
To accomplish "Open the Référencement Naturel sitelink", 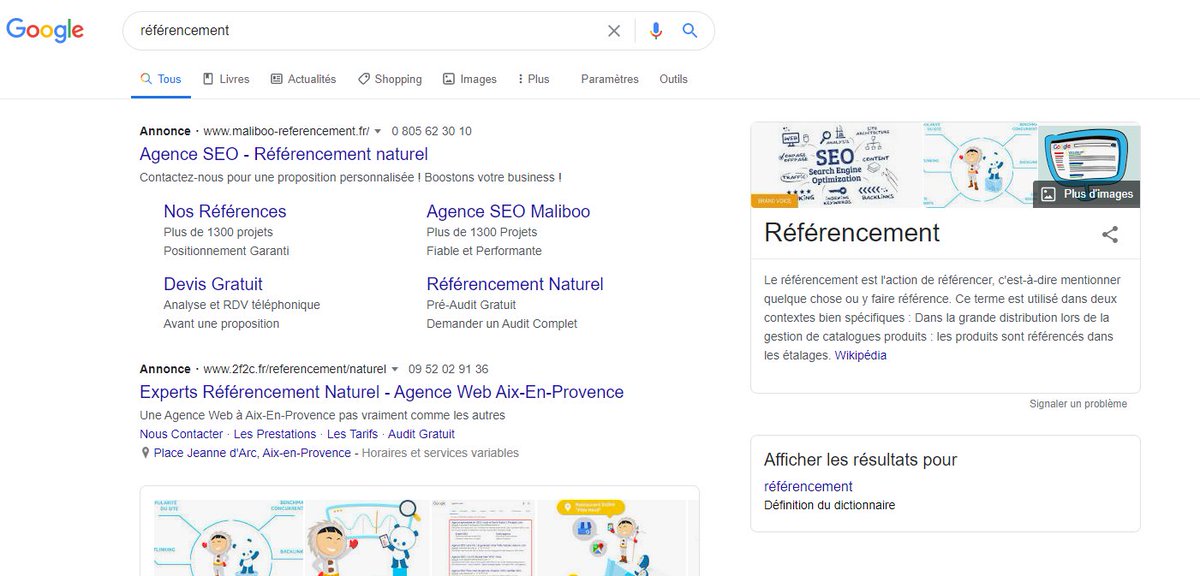I will coord(515,284).
